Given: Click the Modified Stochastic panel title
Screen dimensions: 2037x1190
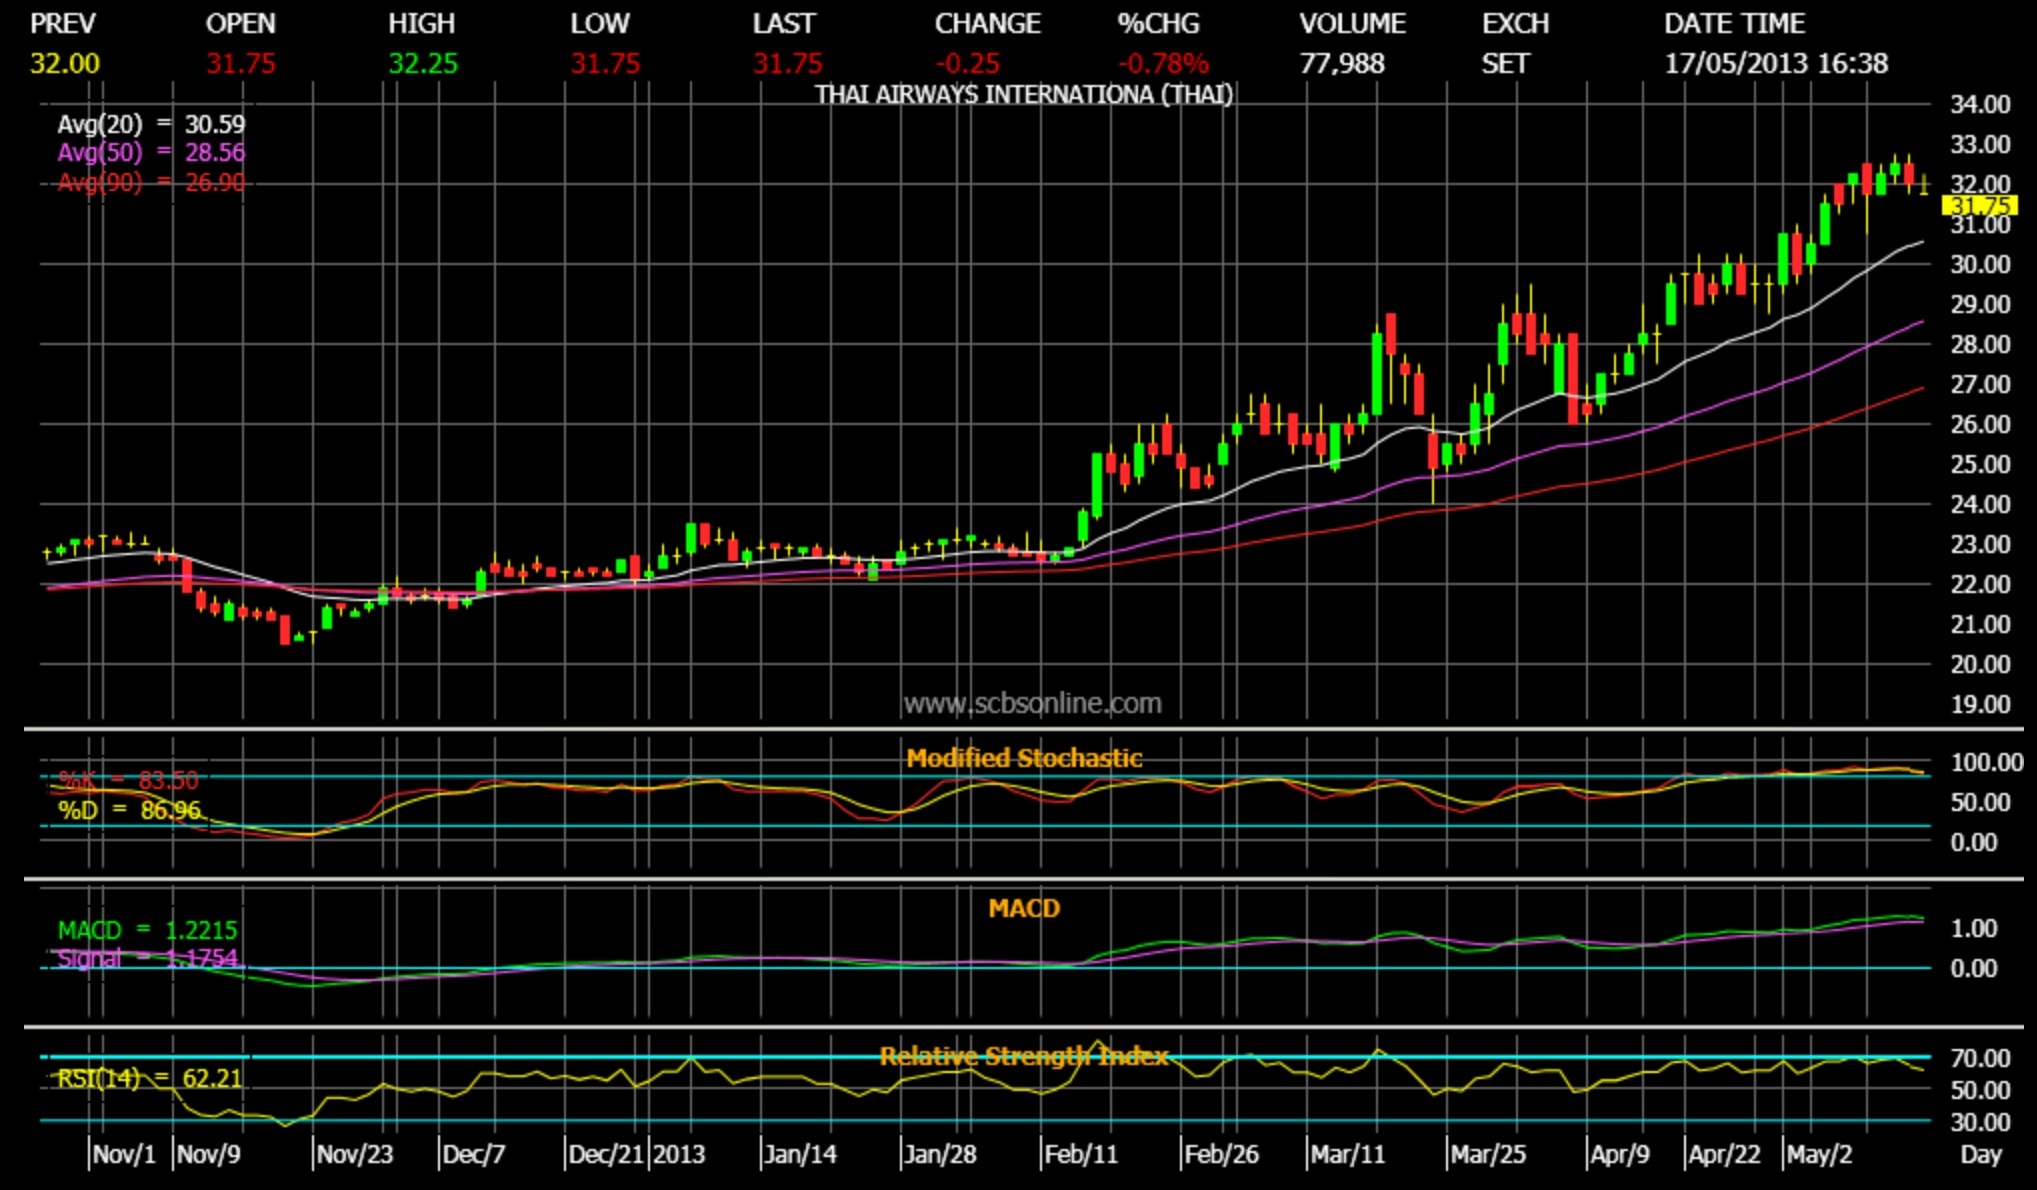Looking at the screenshot, I should coord(1024,758).
